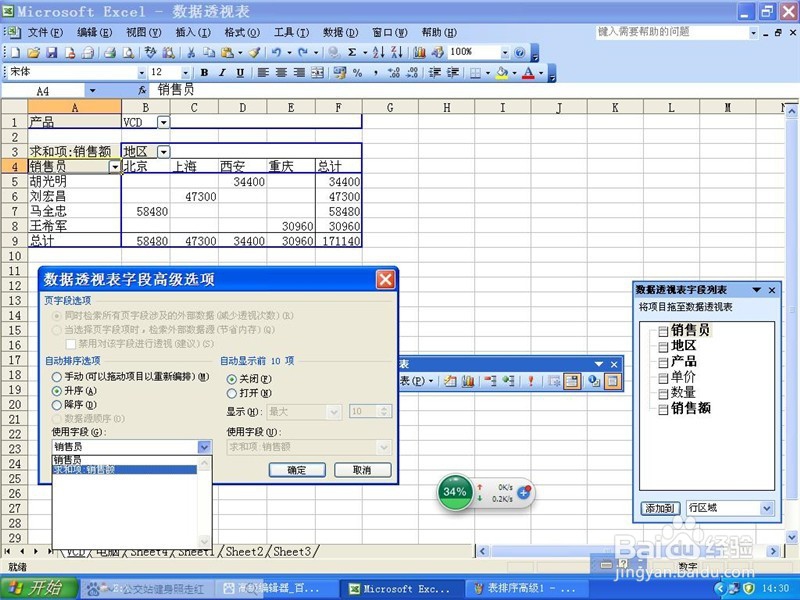Enable the 打开 radio under 自动显示前

coord(233,393)
